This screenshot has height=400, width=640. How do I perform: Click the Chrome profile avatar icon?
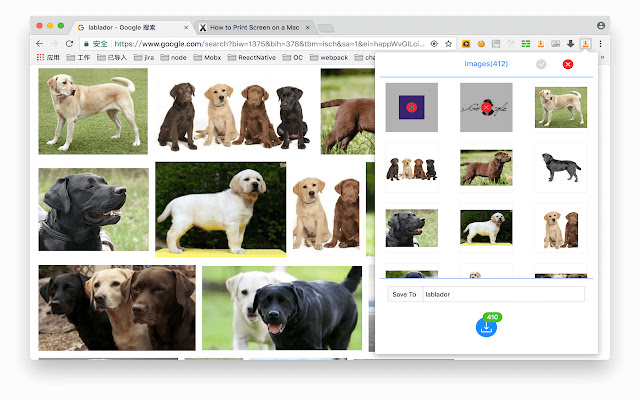point(600,25)
